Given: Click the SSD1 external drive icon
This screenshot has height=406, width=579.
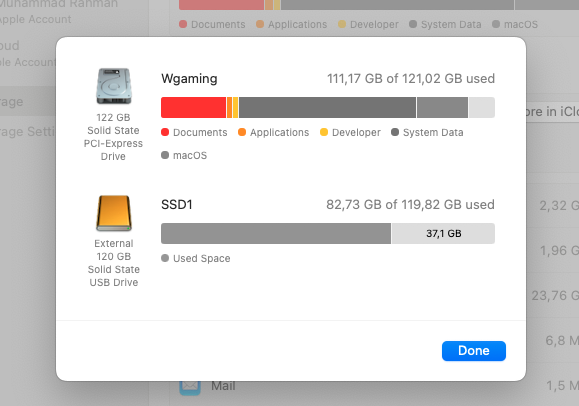Looking at the screenshot, I should (114, 213).
